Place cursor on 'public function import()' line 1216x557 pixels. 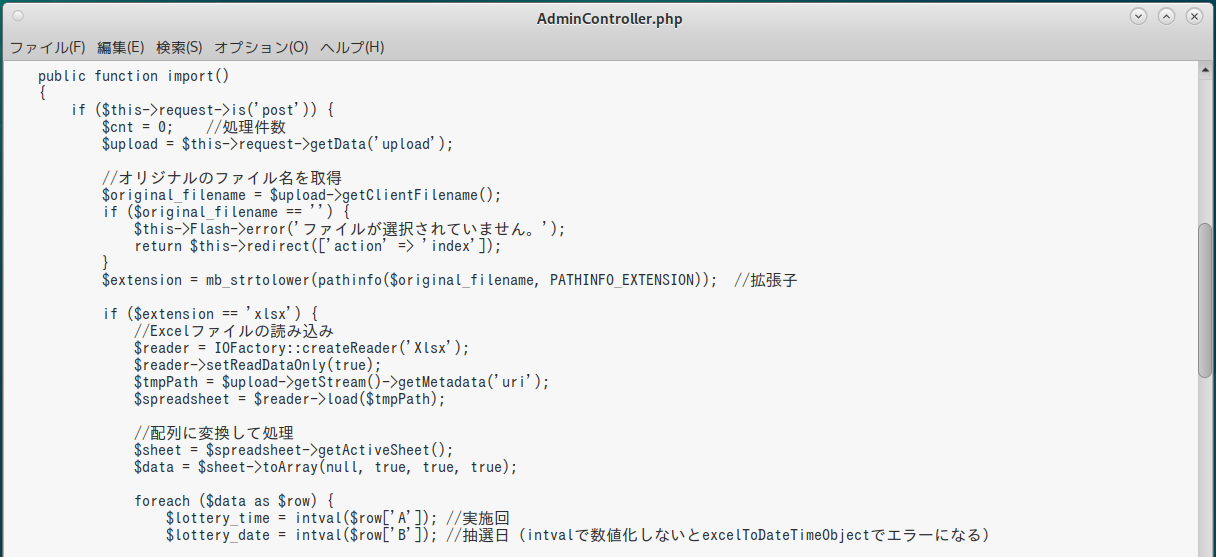134,76
